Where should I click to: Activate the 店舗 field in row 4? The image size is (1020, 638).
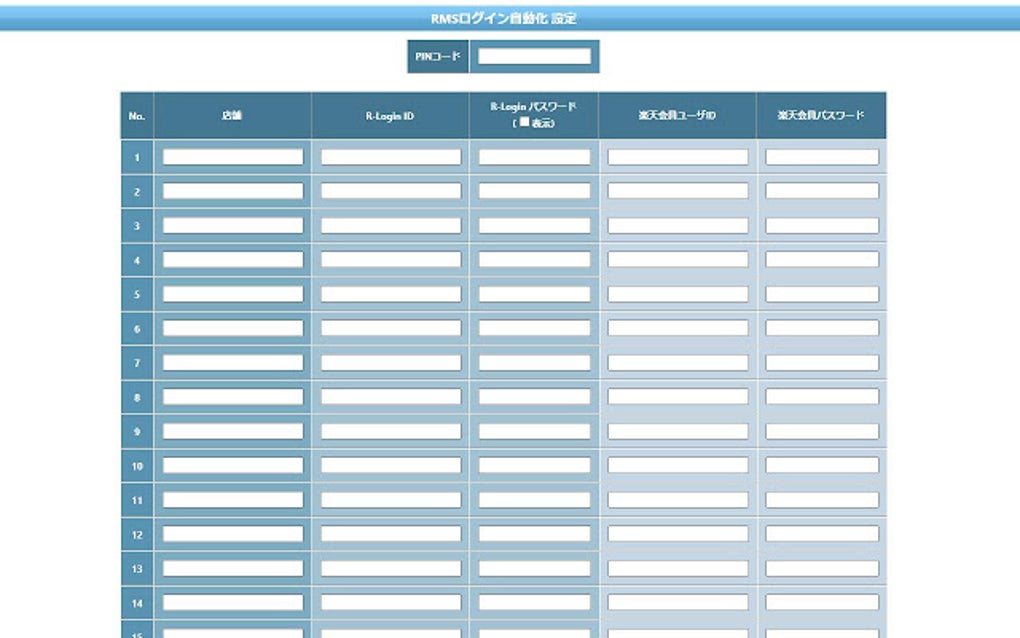[233, 260]
